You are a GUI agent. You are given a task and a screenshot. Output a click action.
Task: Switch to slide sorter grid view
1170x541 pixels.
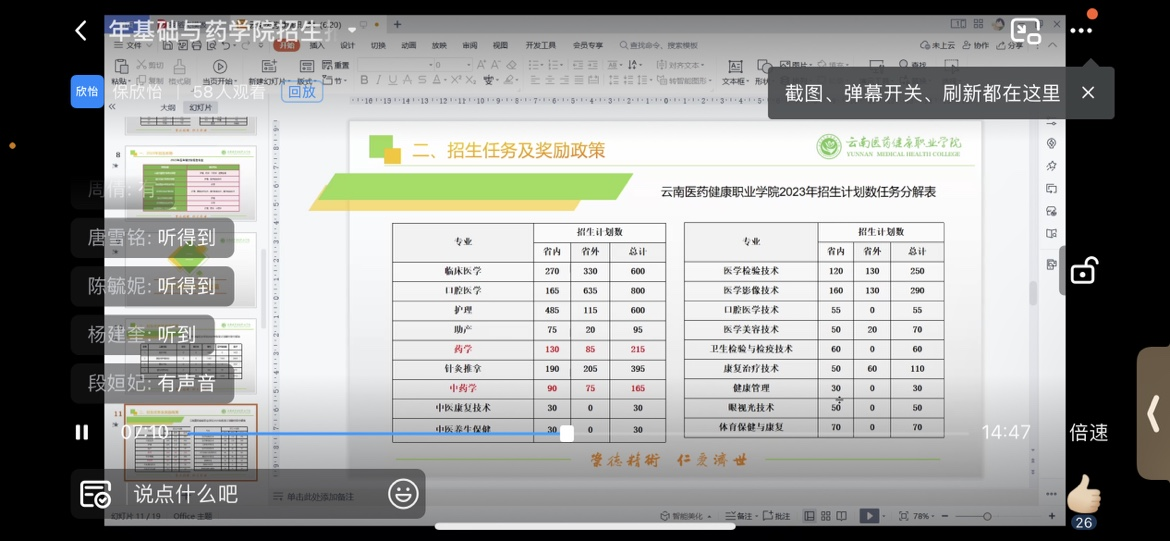[826, 516]
